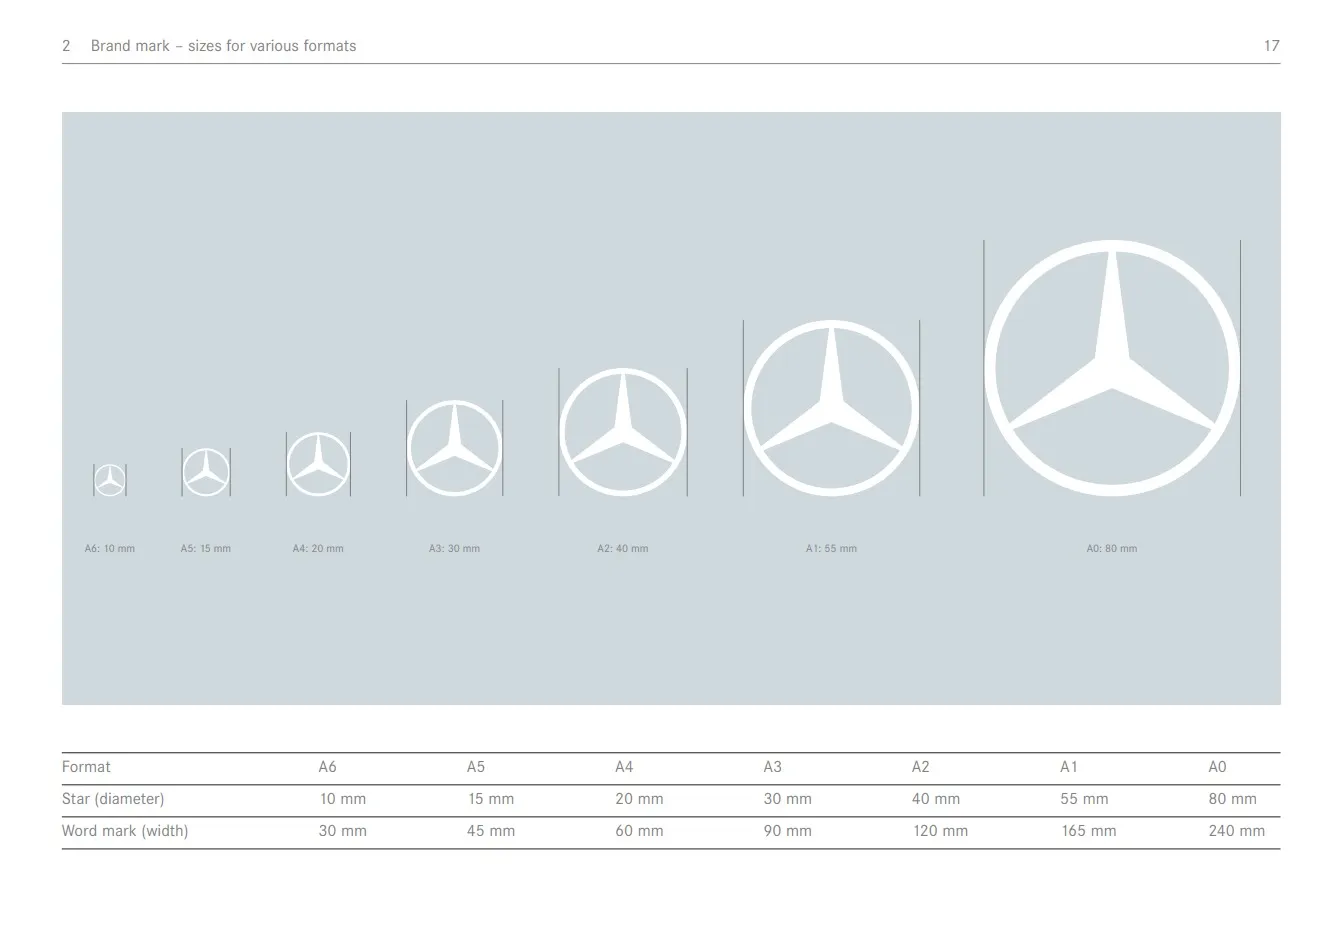Image resolution: width=1343 pixels, height=947 pixels.
Task: Click the smallest Mercedes star logo (A6)
Action: pyautogui.click(x=110, y=480)
